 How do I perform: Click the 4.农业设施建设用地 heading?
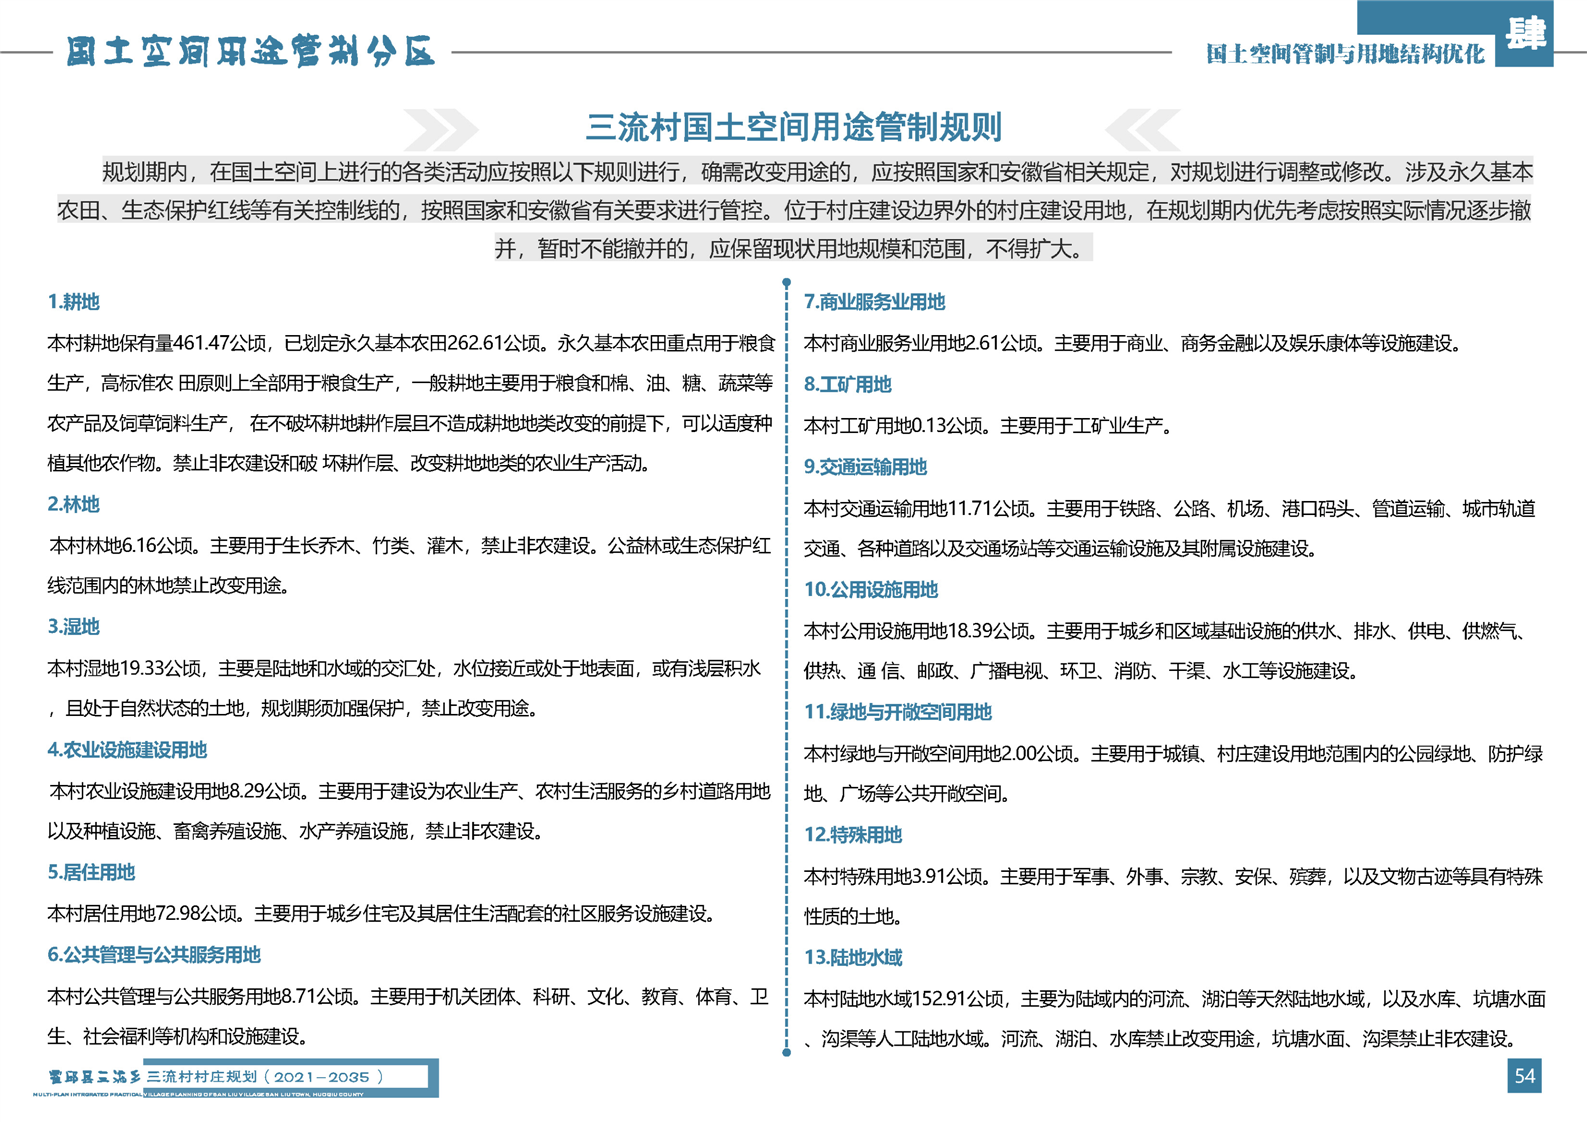(127, 750)
